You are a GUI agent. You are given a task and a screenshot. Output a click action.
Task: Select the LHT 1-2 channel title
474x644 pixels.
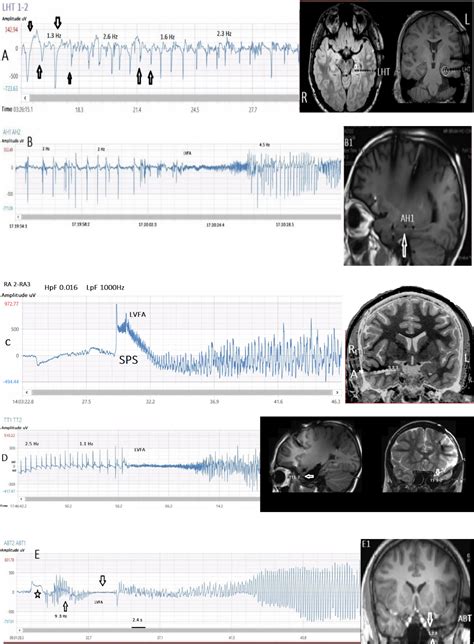click(15, 7)
